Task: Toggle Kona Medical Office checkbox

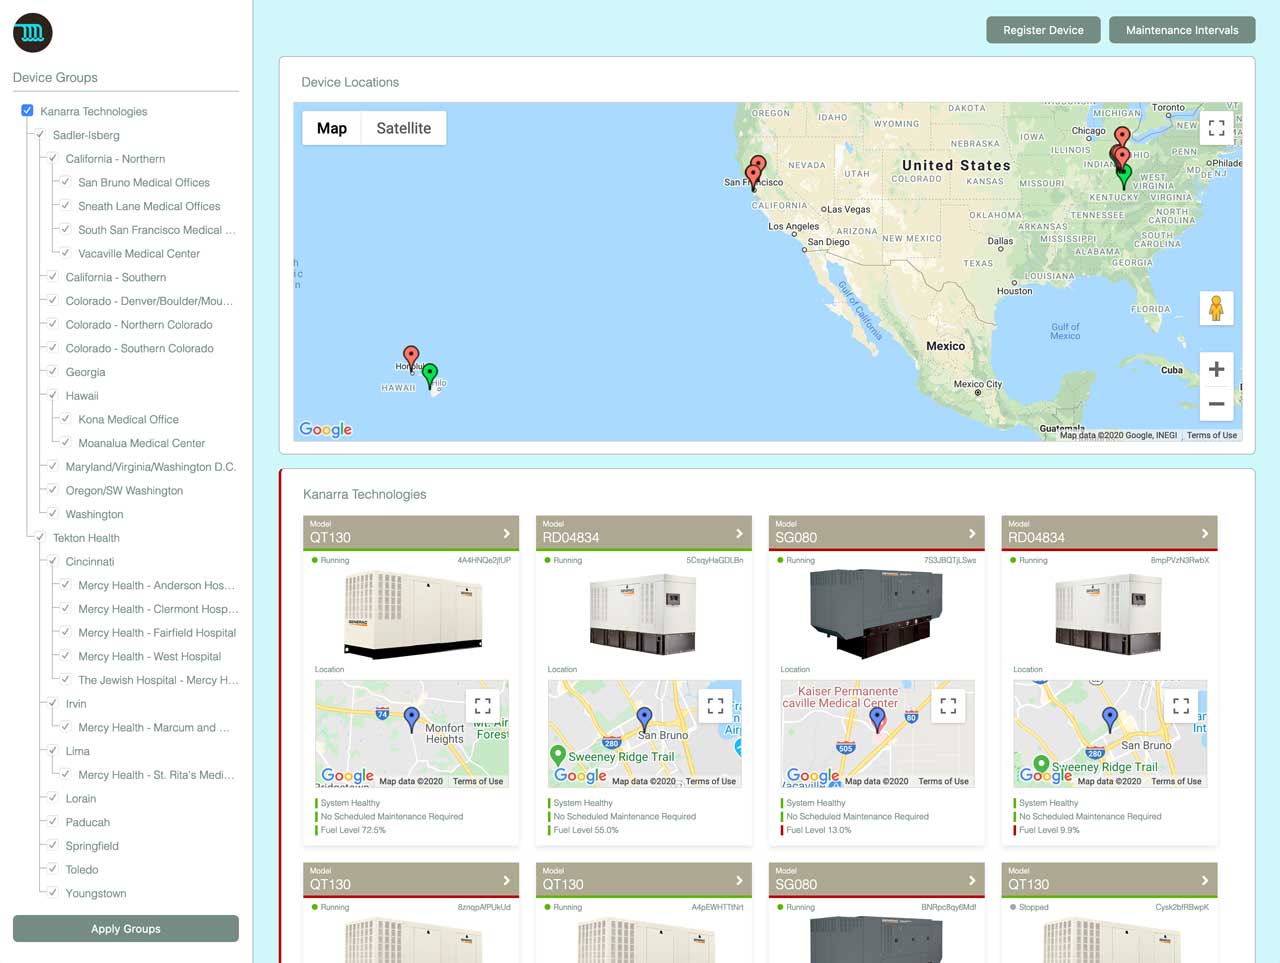Action: (x=66, y=419)
